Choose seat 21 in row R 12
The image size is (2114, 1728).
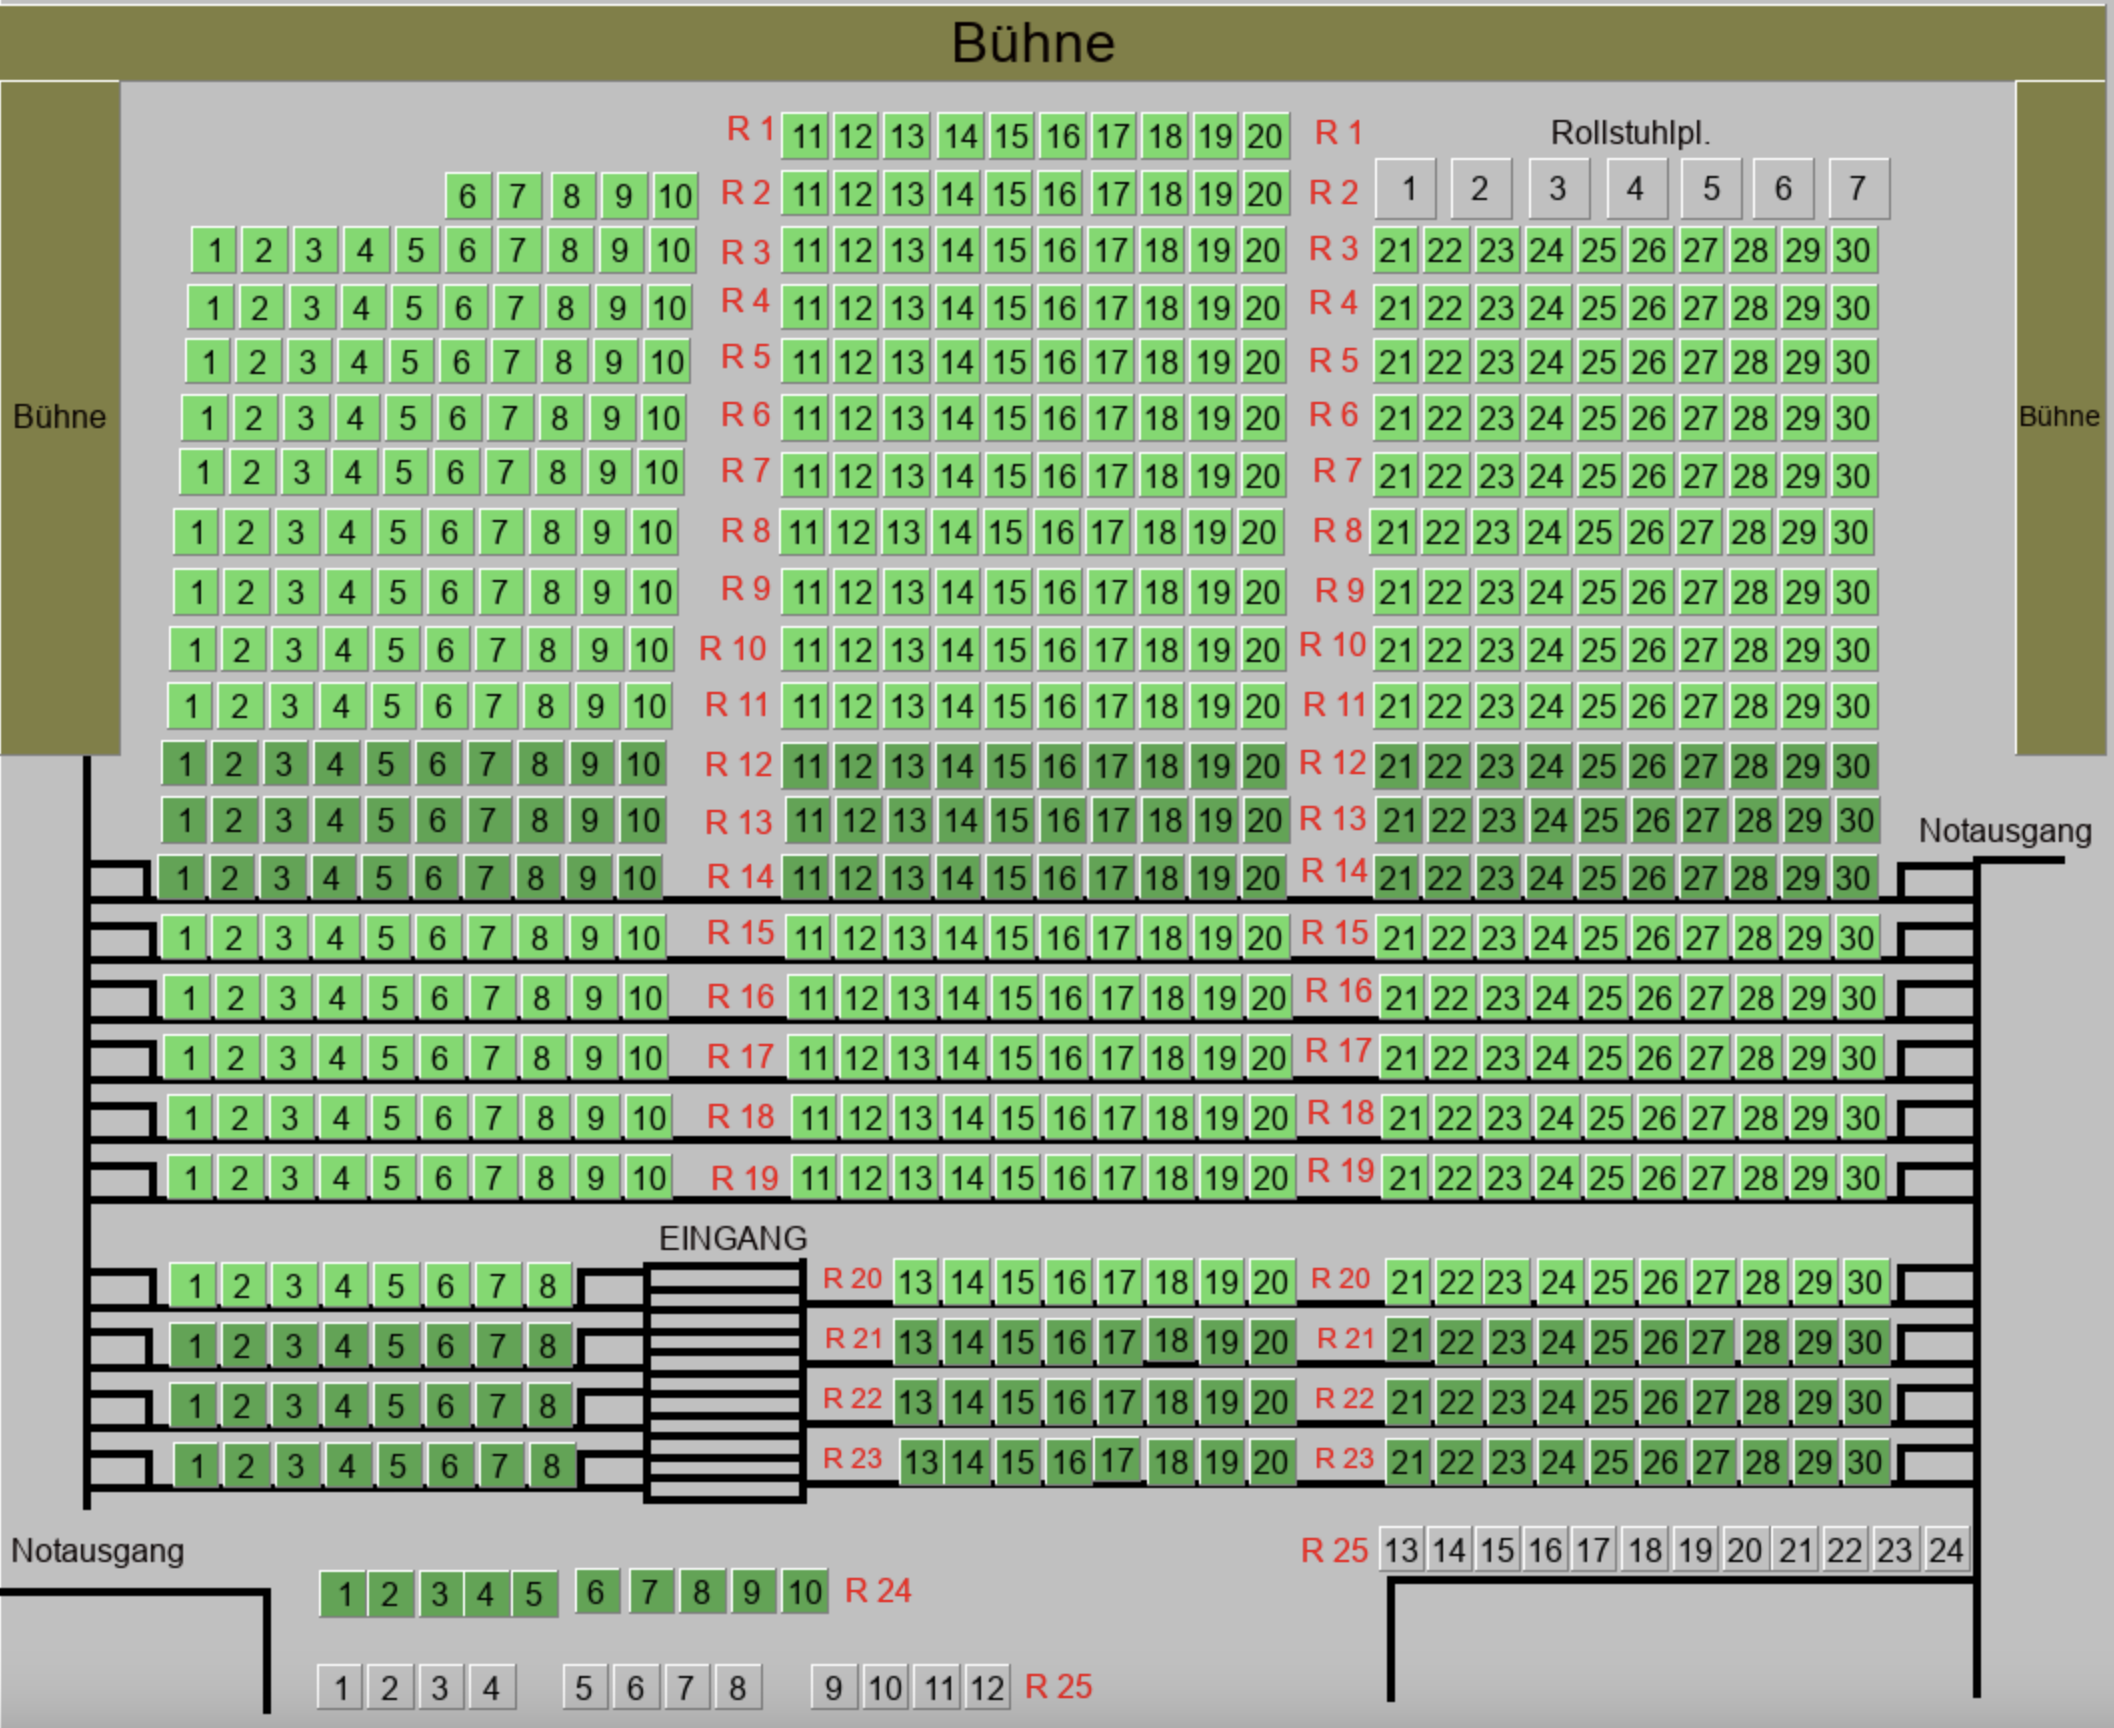click(x=1395, y=766)
